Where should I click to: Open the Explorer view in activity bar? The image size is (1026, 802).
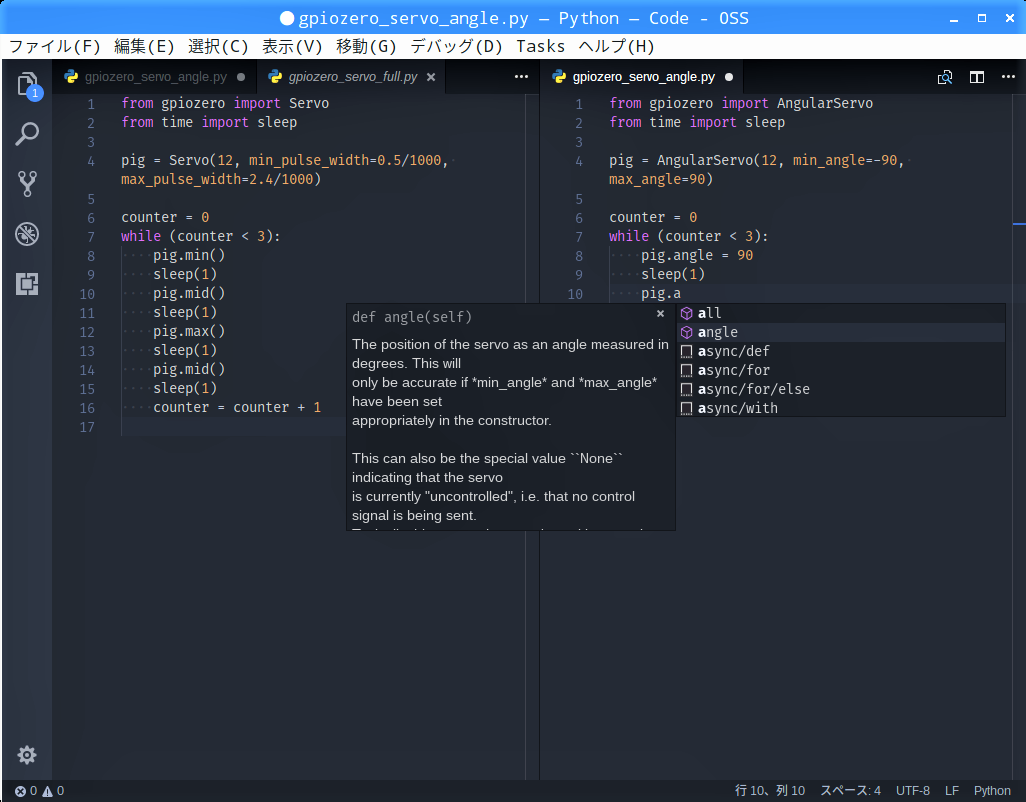pyautogui.click(x=27, y=85)
